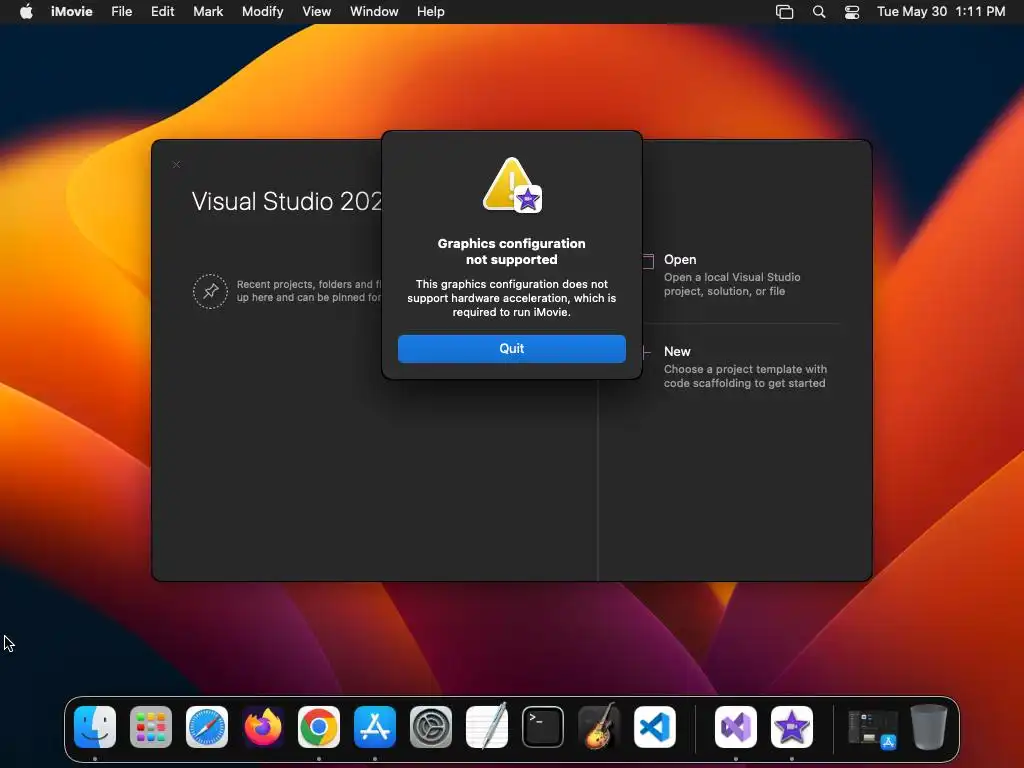Open the Mark menu

(208, 12)
